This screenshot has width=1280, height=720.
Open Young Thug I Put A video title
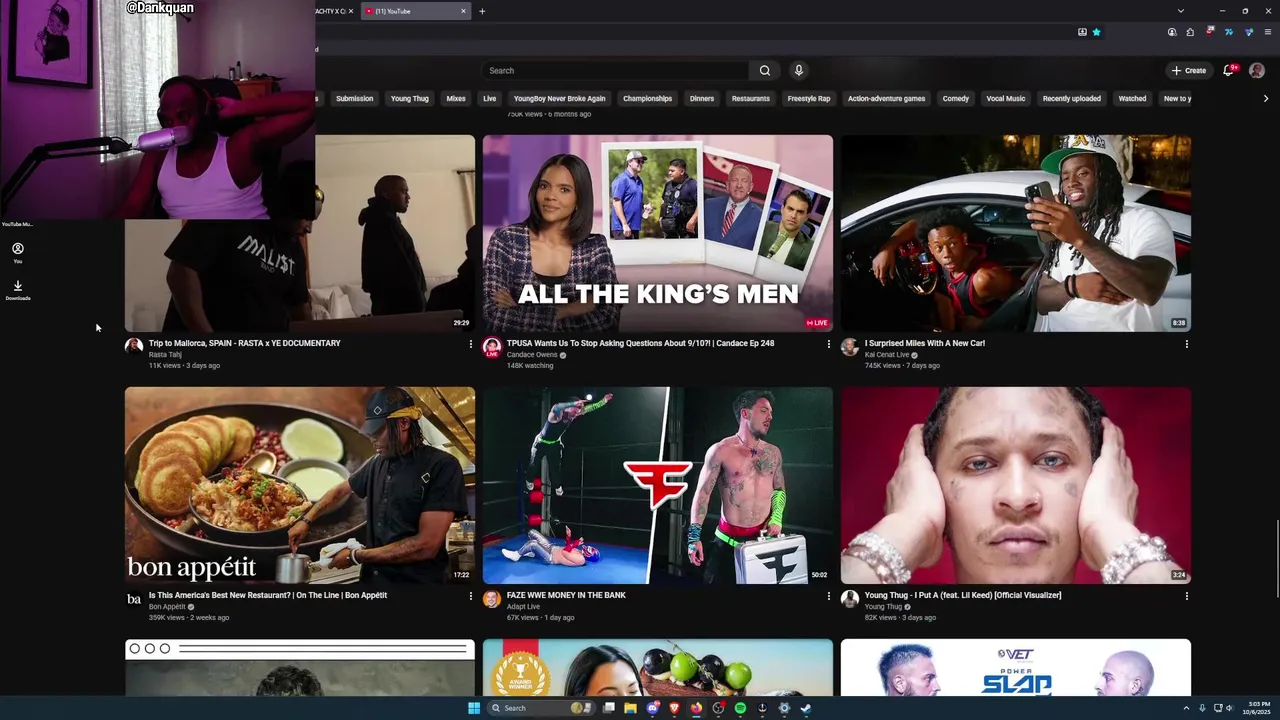(963, 595)
